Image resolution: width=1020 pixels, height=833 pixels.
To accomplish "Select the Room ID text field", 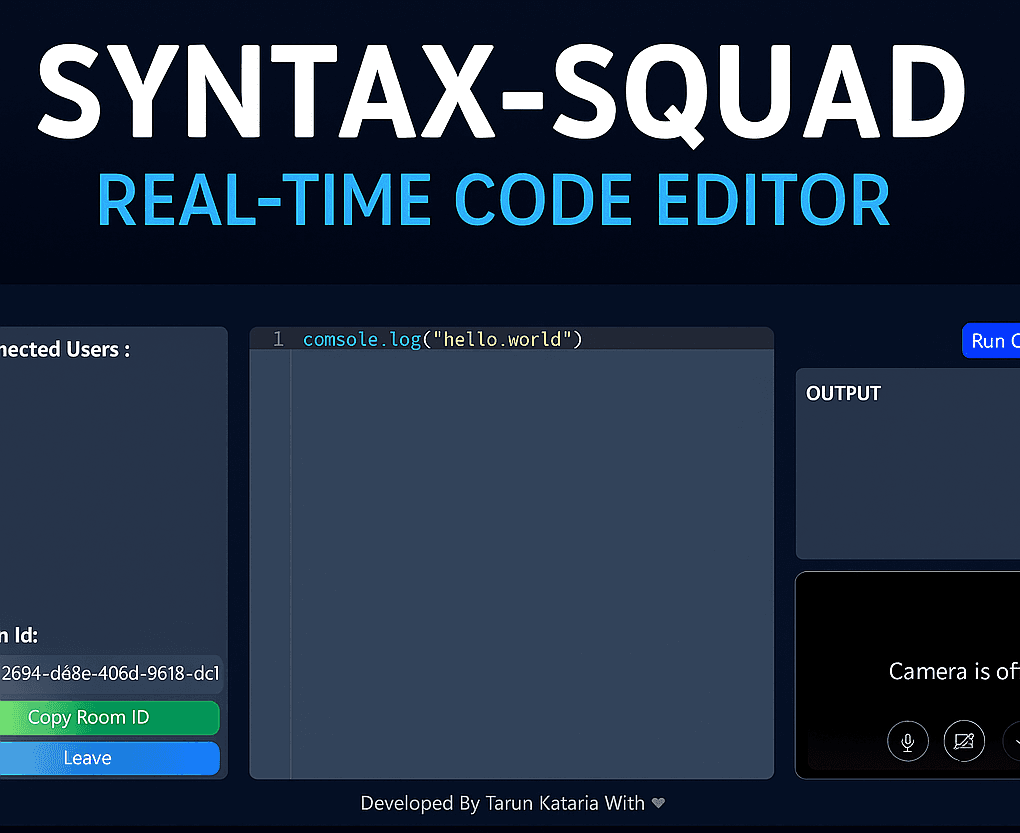I will [x=108, y=674].
